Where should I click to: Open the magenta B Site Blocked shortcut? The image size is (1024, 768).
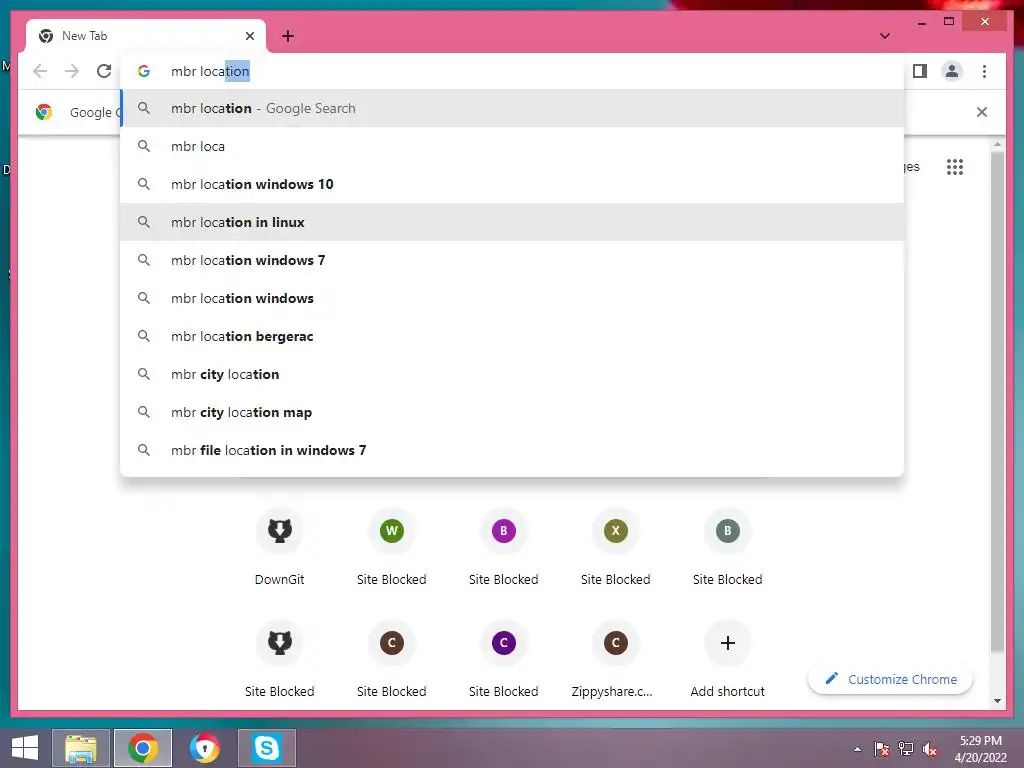click(504, 547)
